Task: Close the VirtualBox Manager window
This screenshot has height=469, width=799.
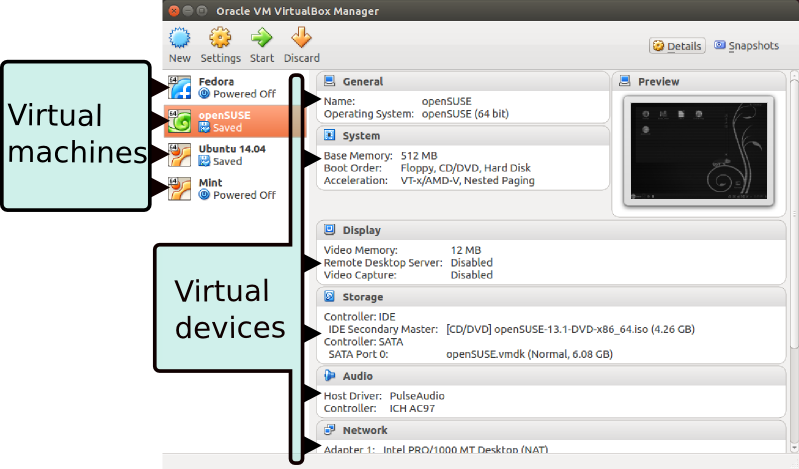Action: click(x=174, y=11)
